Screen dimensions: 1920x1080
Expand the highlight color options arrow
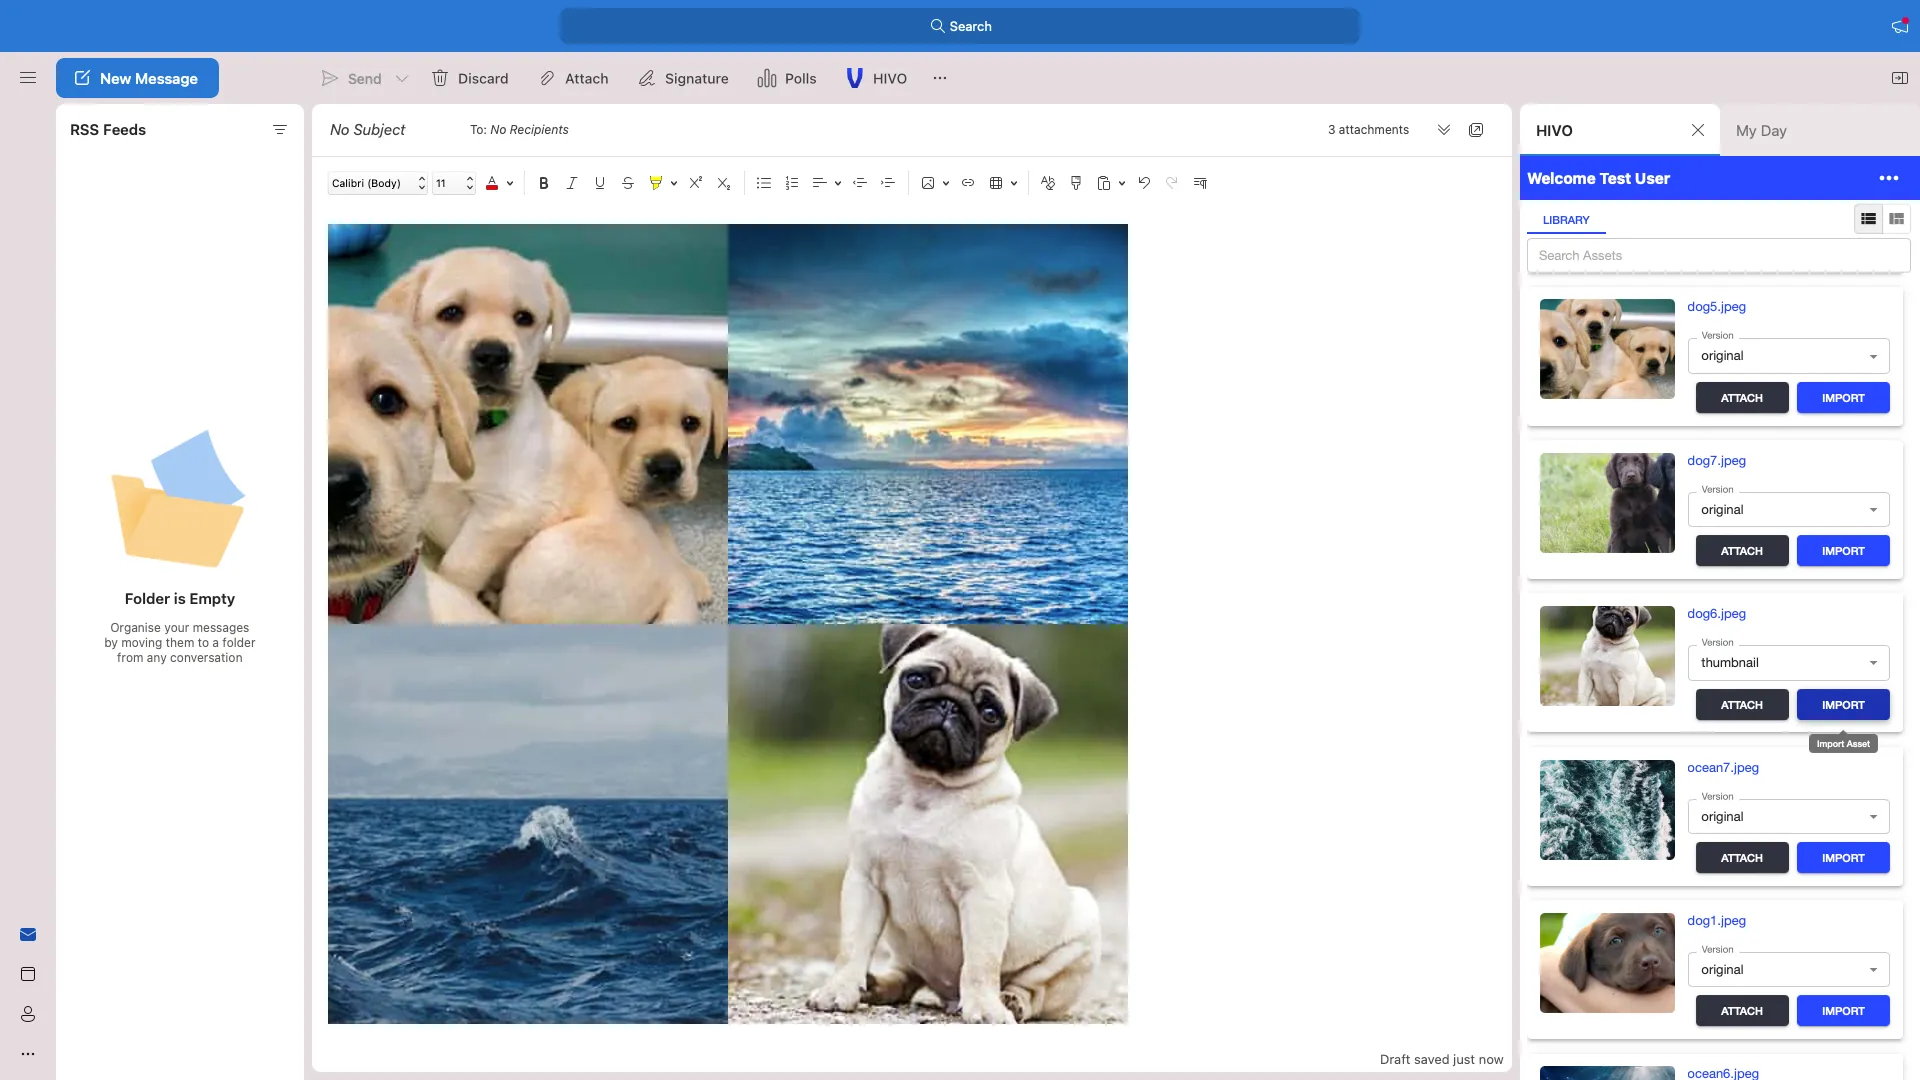[x=674, y=183]
